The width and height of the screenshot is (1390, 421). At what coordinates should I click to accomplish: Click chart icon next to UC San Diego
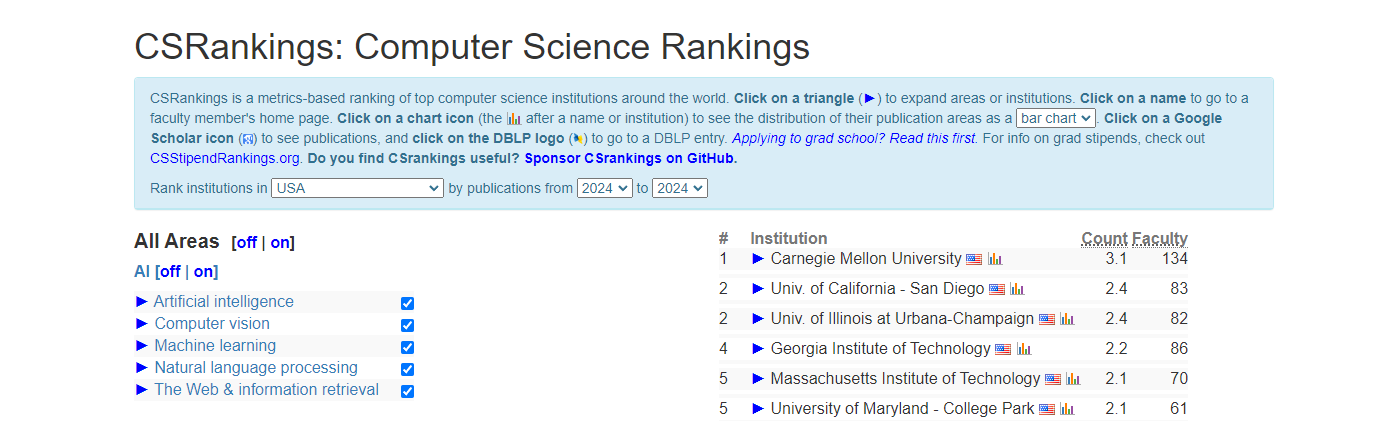[1017, 289]
